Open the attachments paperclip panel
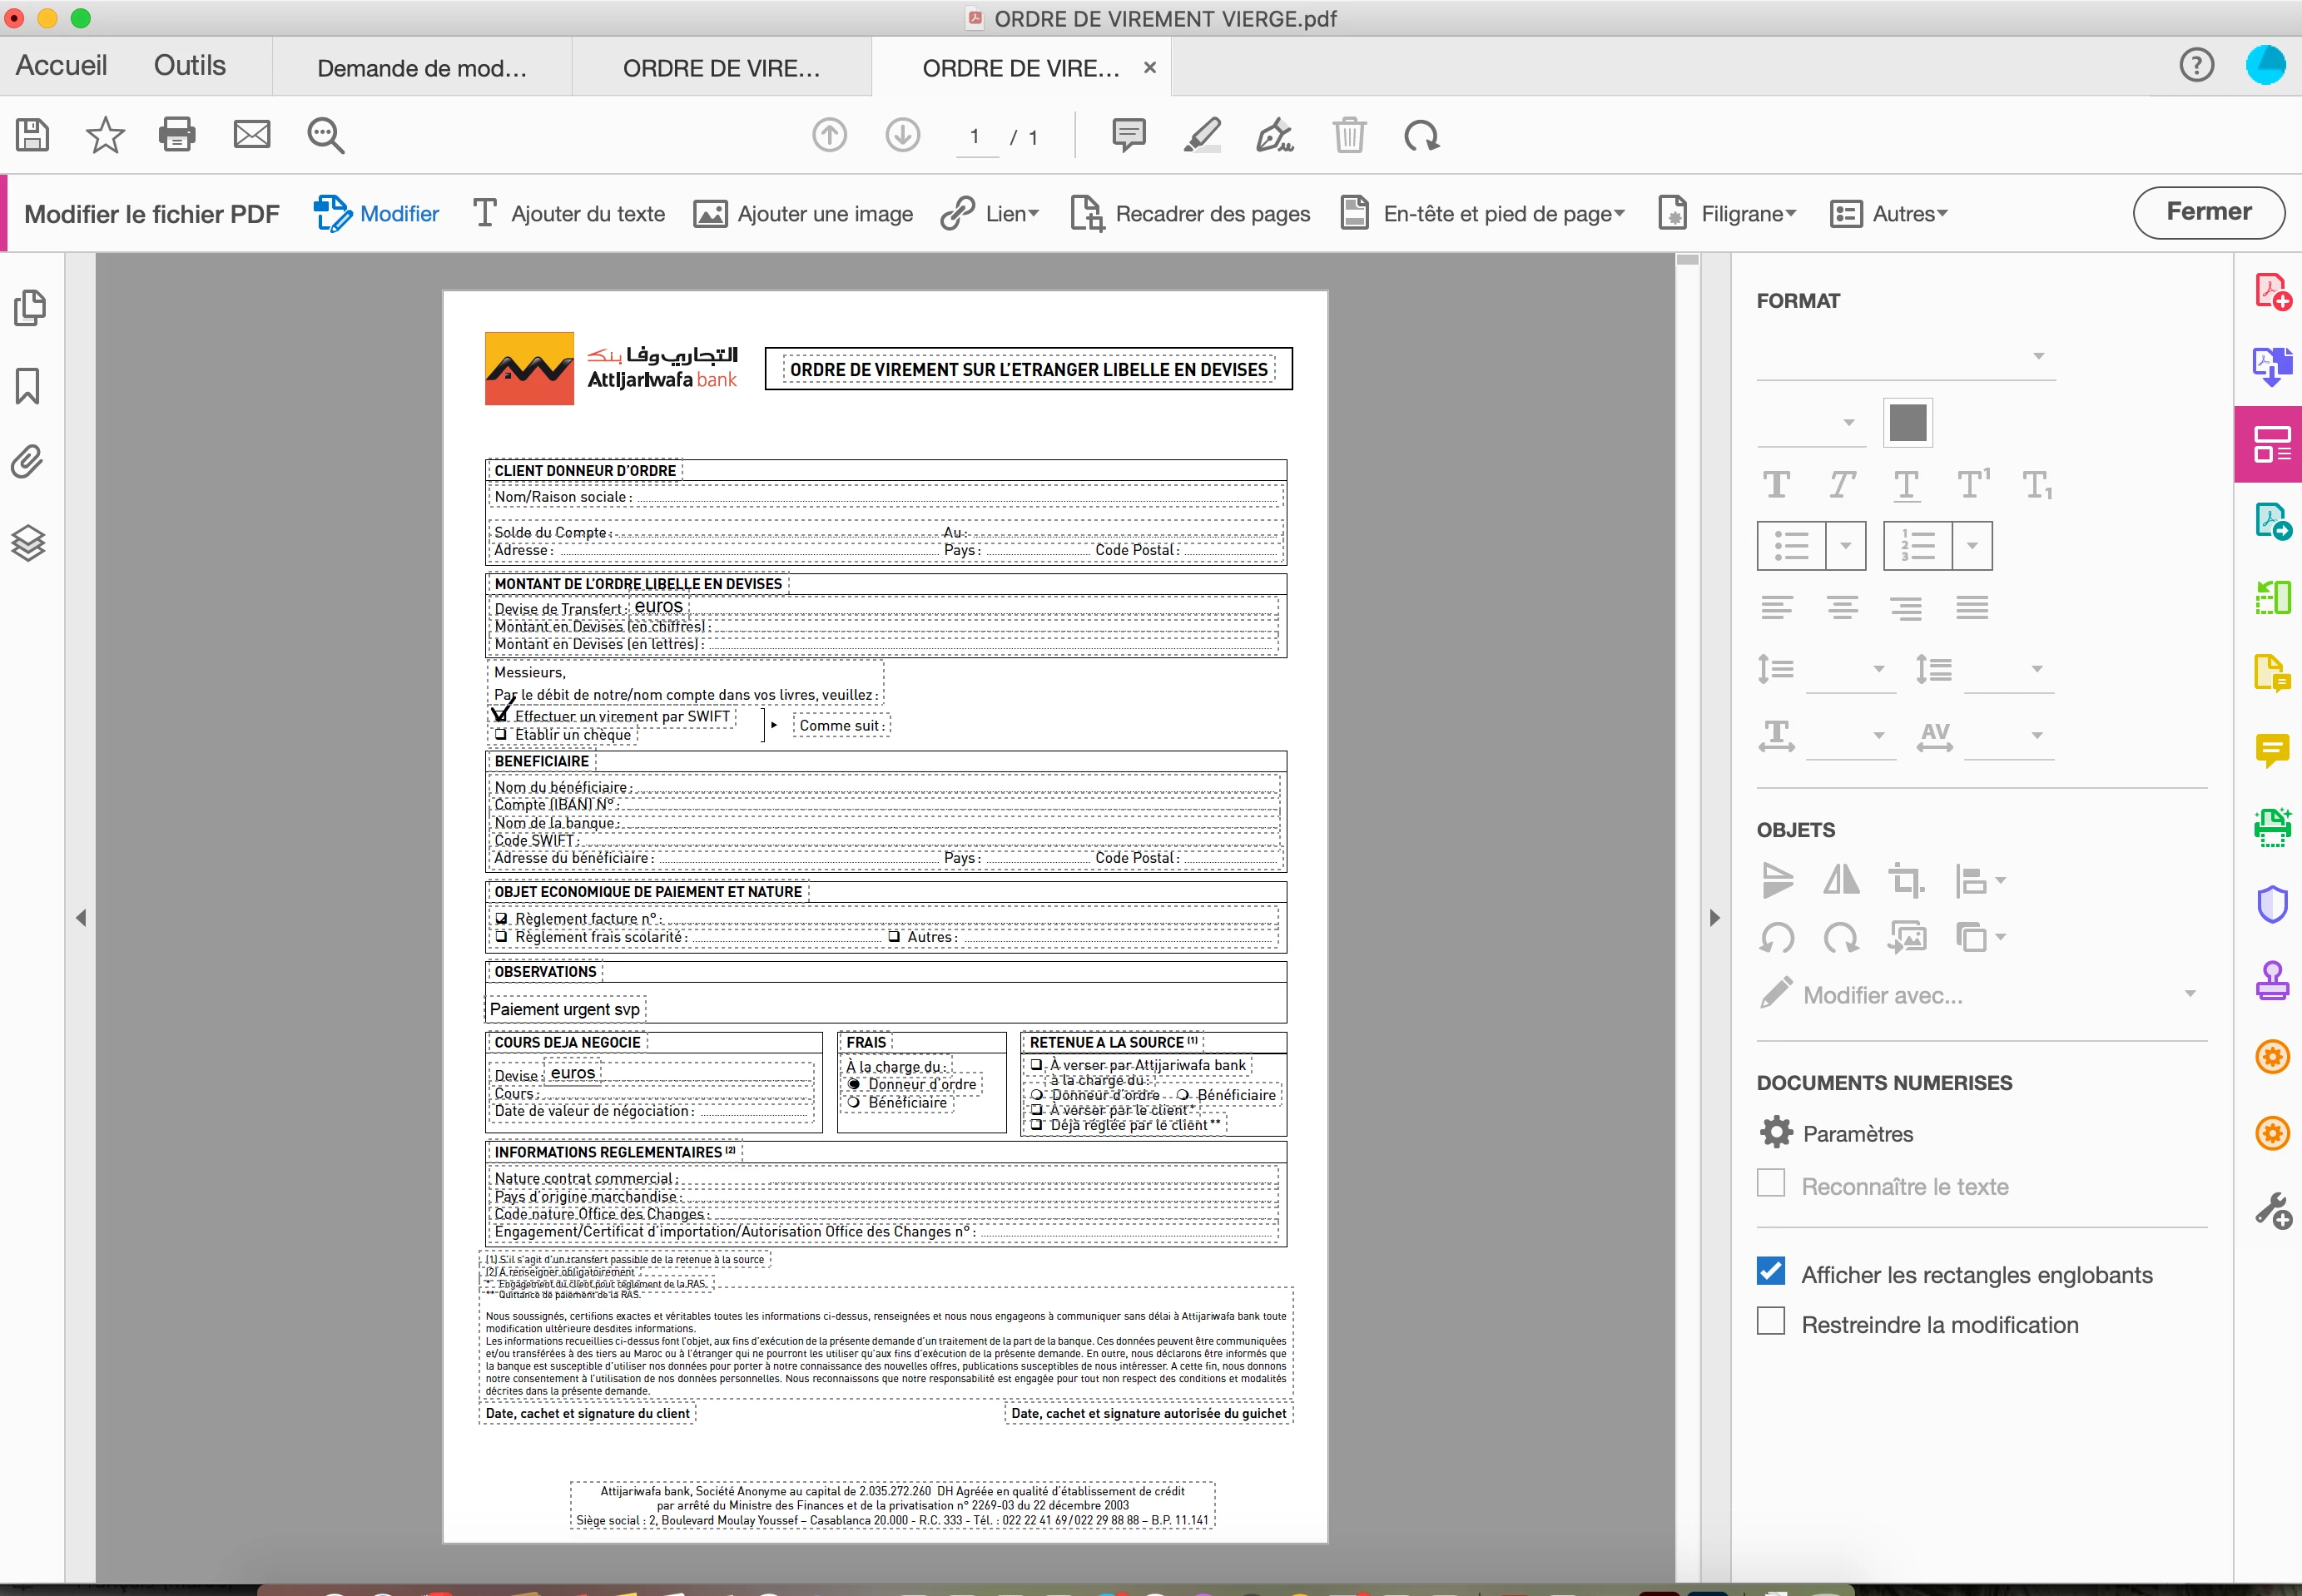 28,462
